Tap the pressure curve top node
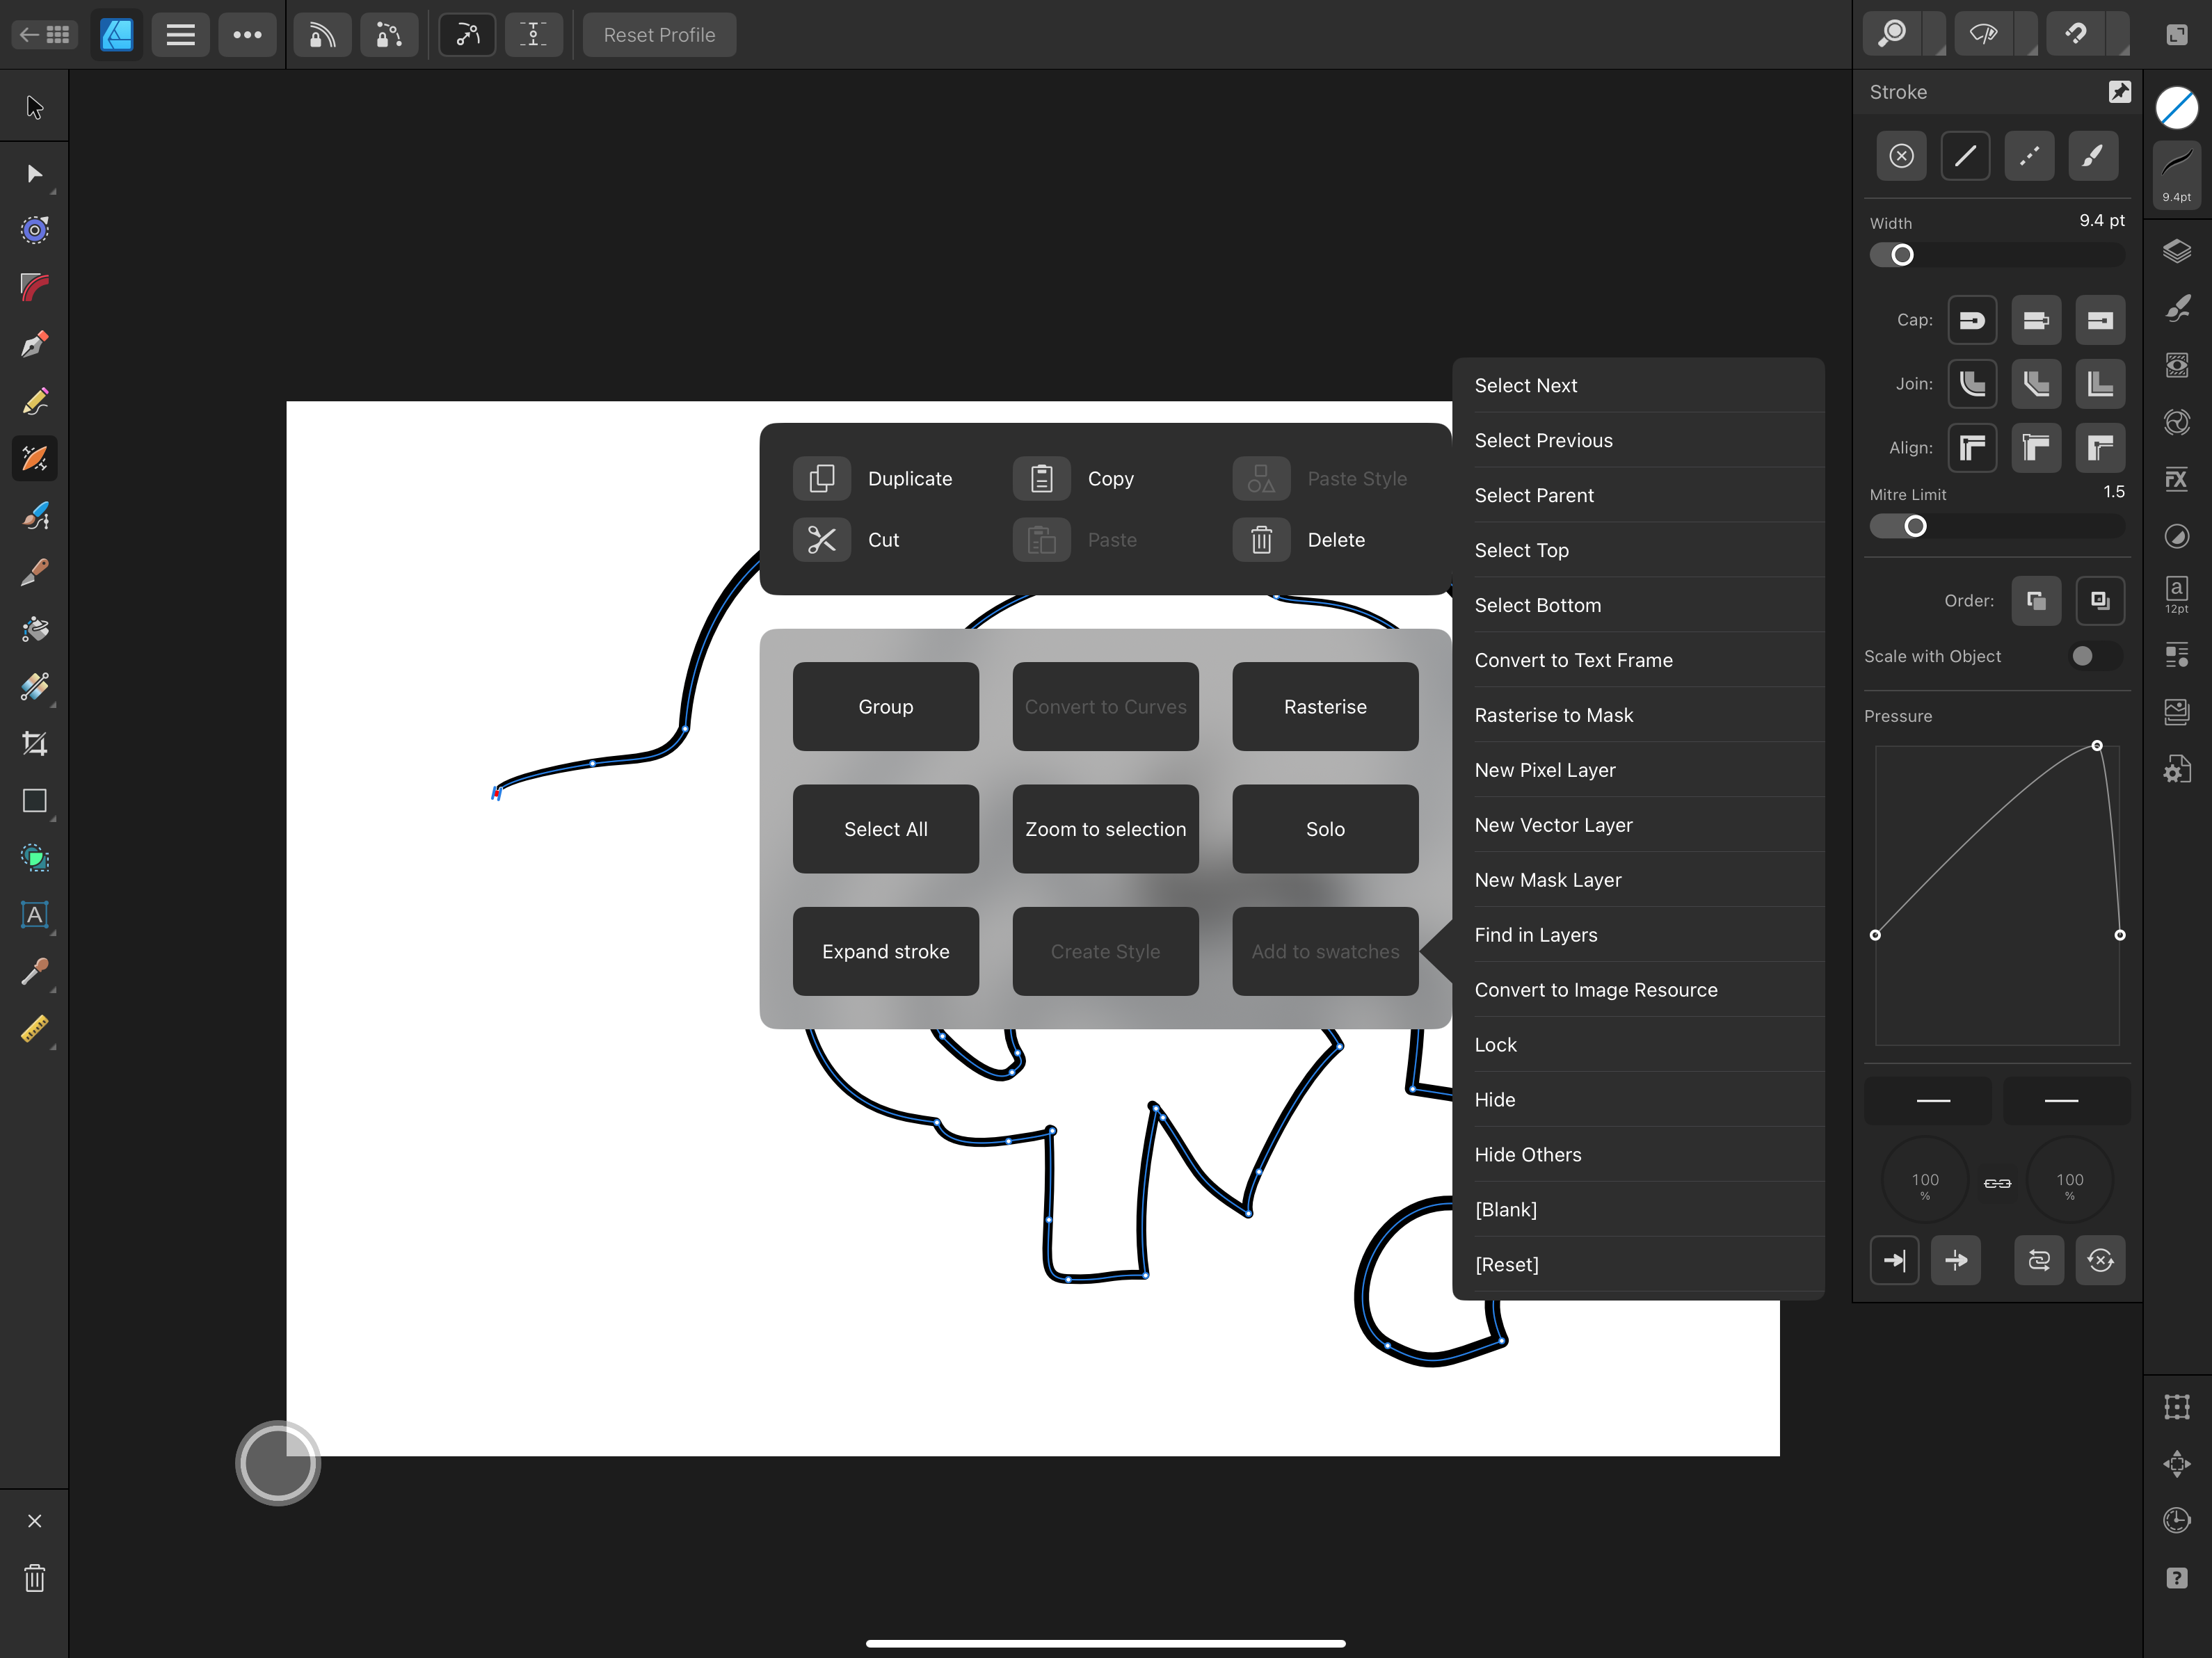The width and height of the screenshot is (2212, 1658). 2096,746
